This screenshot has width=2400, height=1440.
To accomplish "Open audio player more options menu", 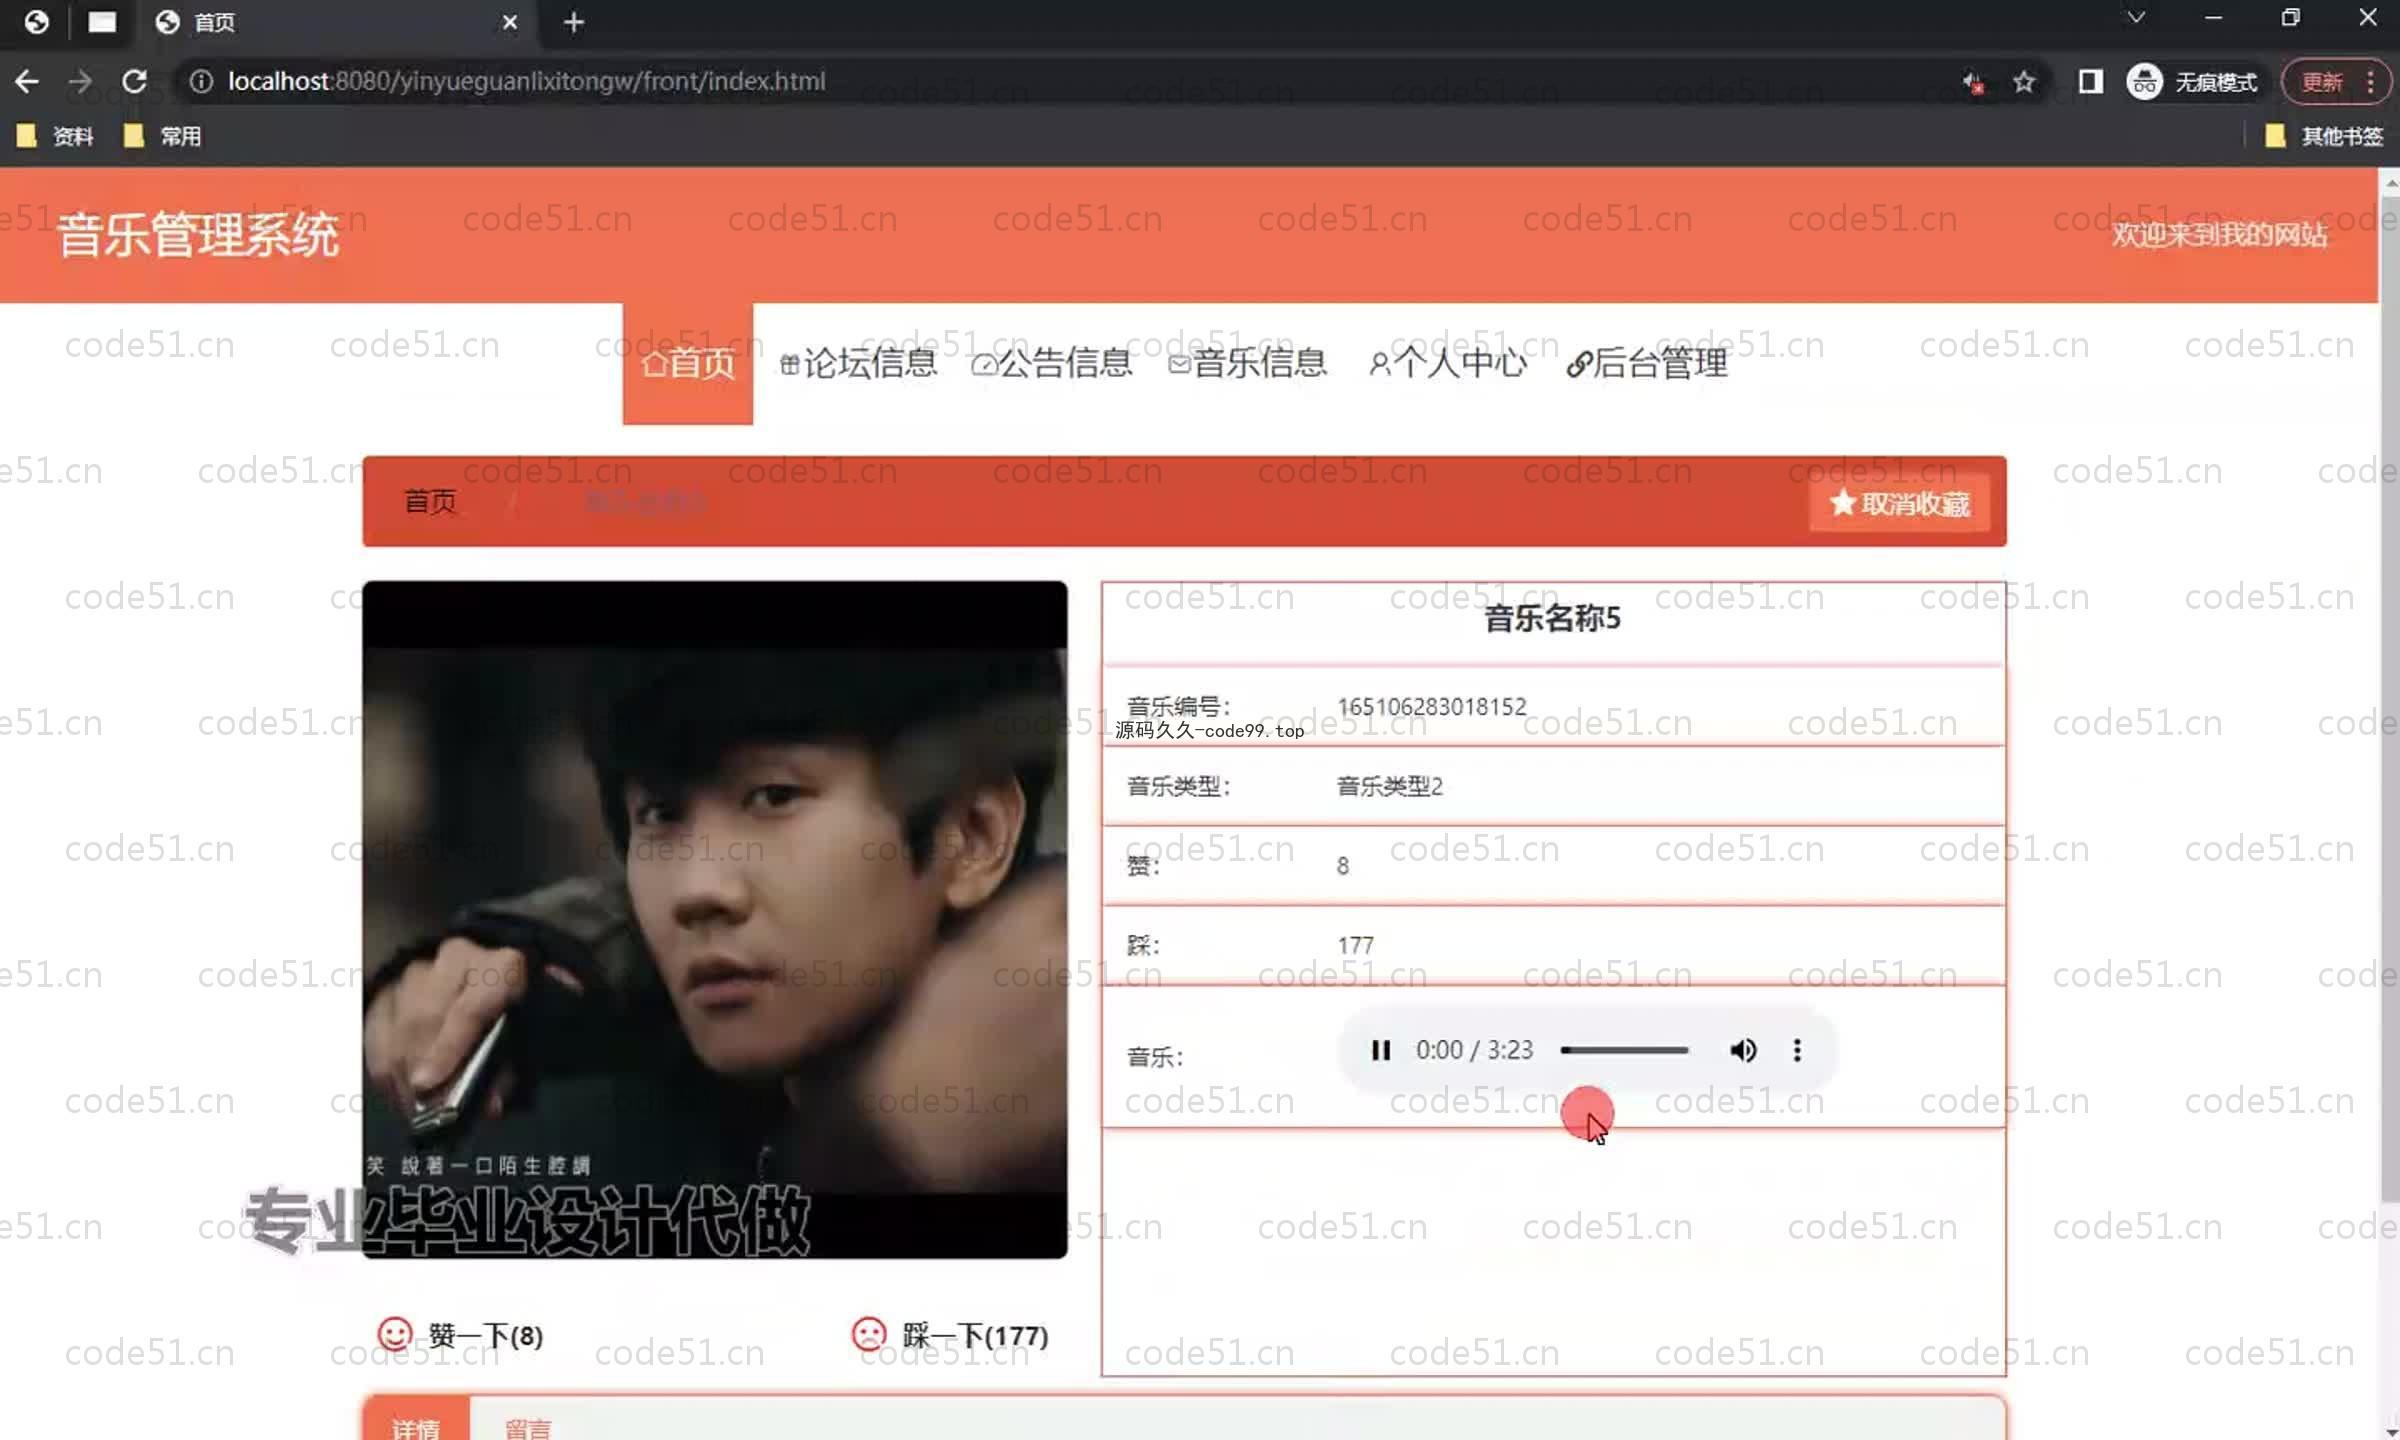I will 1797,1050.
